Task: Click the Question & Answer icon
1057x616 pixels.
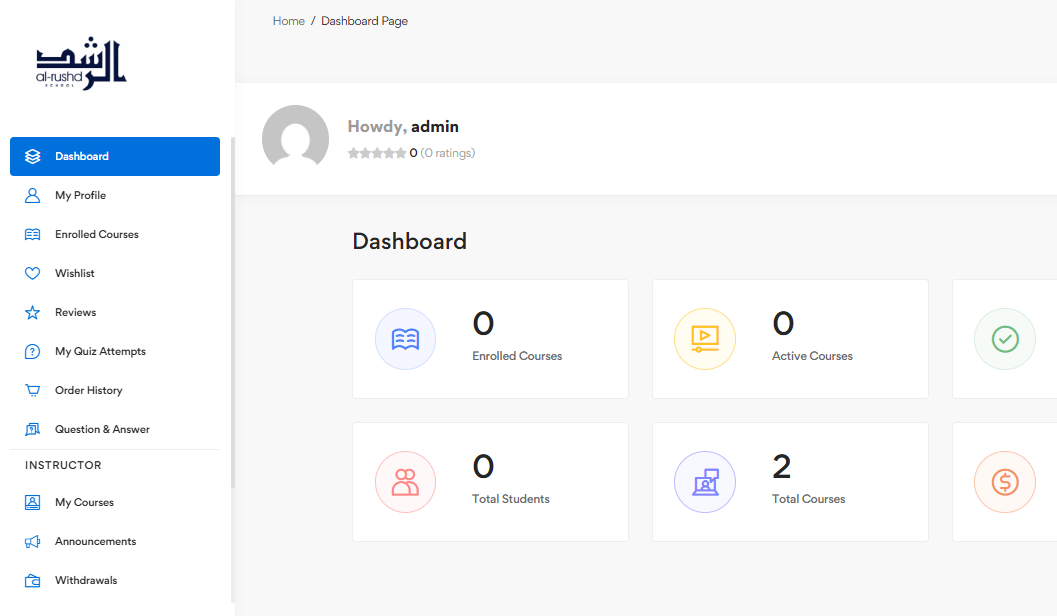Action: pyautogui.click(x=32, y=429)
